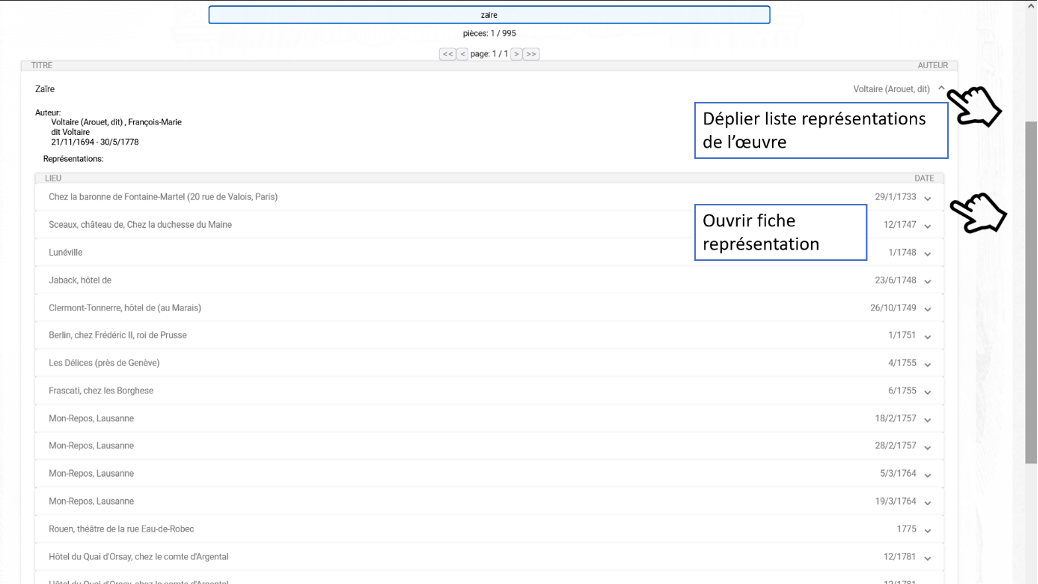Expand the Berlin 1/1751 performance chevron
This screenshot has height=584, width=1038.
point(928,336)
